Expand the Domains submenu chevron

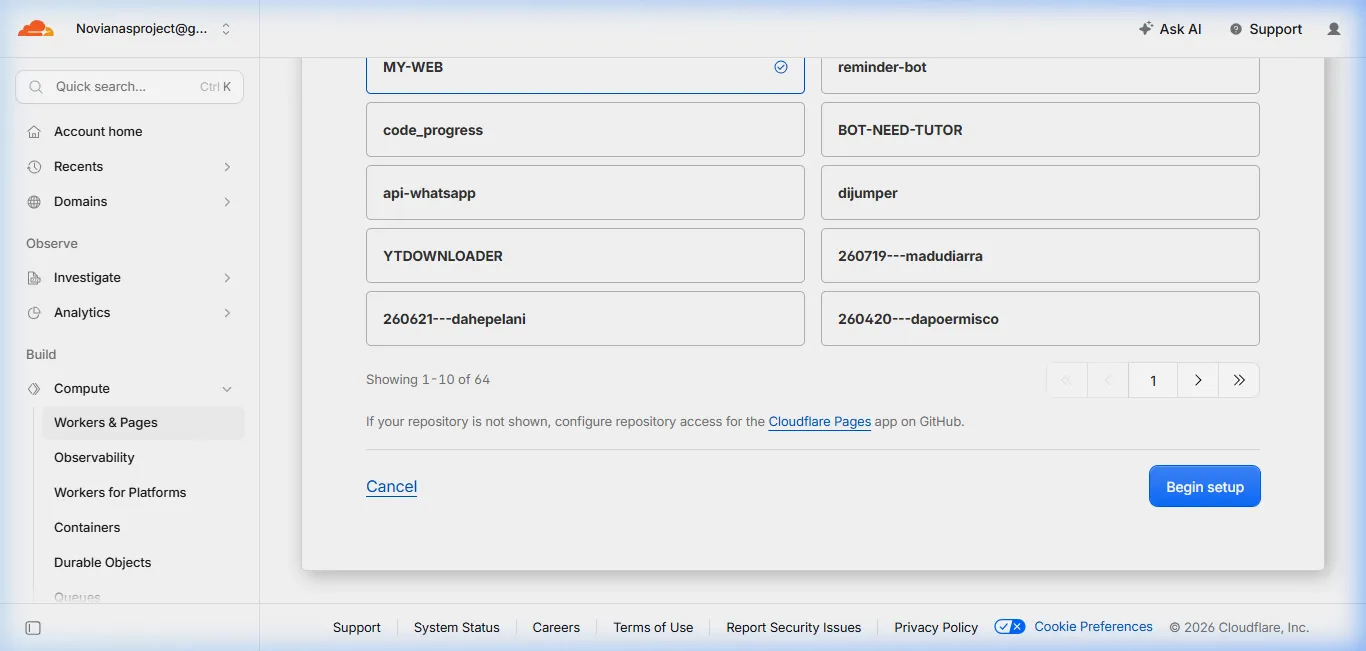(x=227, y=201)
